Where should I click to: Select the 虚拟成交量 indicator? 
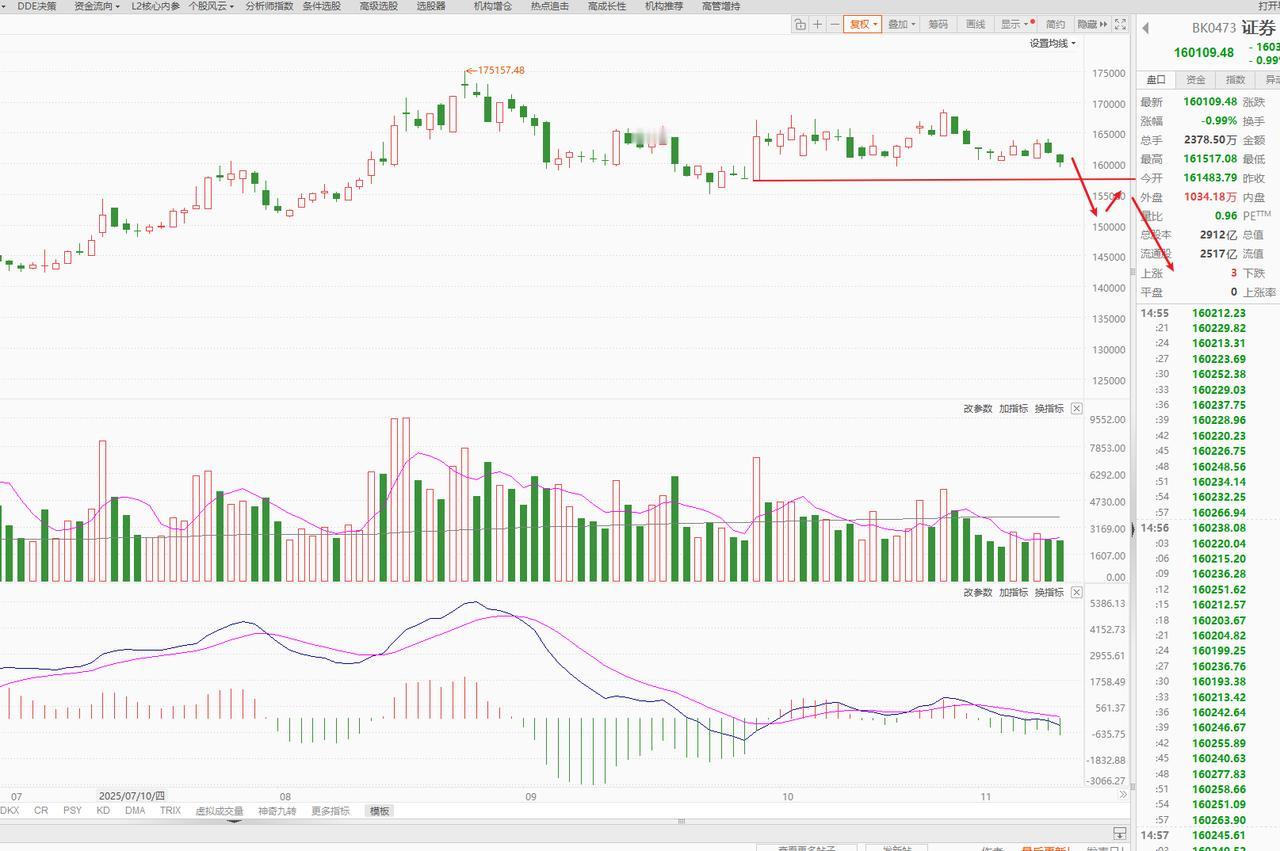(219, 811)
